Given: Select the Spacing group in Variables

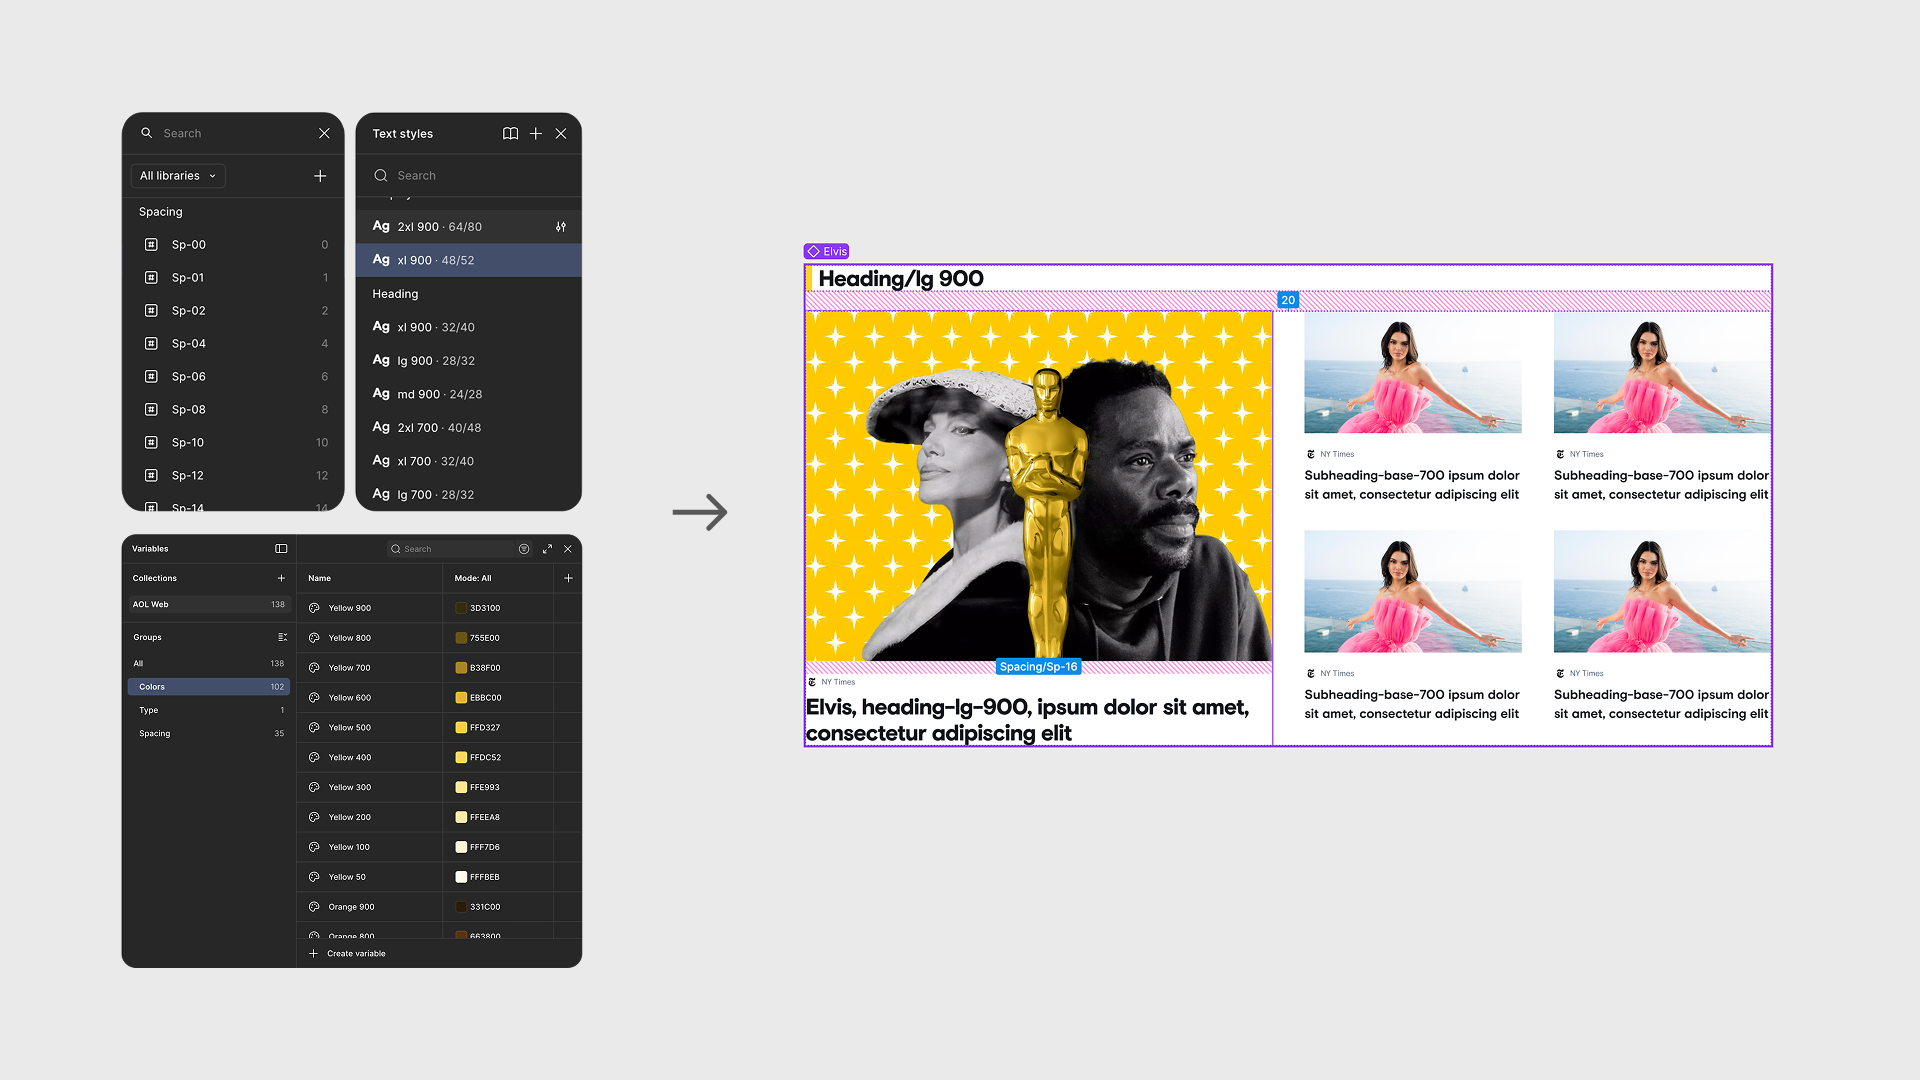Looking at the screenshot, I should click(x=155, y=734).
